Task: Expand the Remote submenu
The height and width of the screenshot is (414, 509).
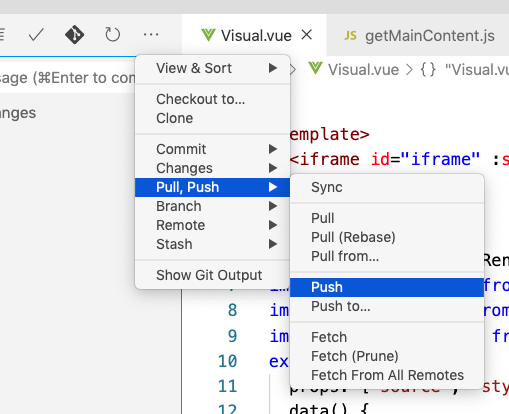Action: point(213,225)
